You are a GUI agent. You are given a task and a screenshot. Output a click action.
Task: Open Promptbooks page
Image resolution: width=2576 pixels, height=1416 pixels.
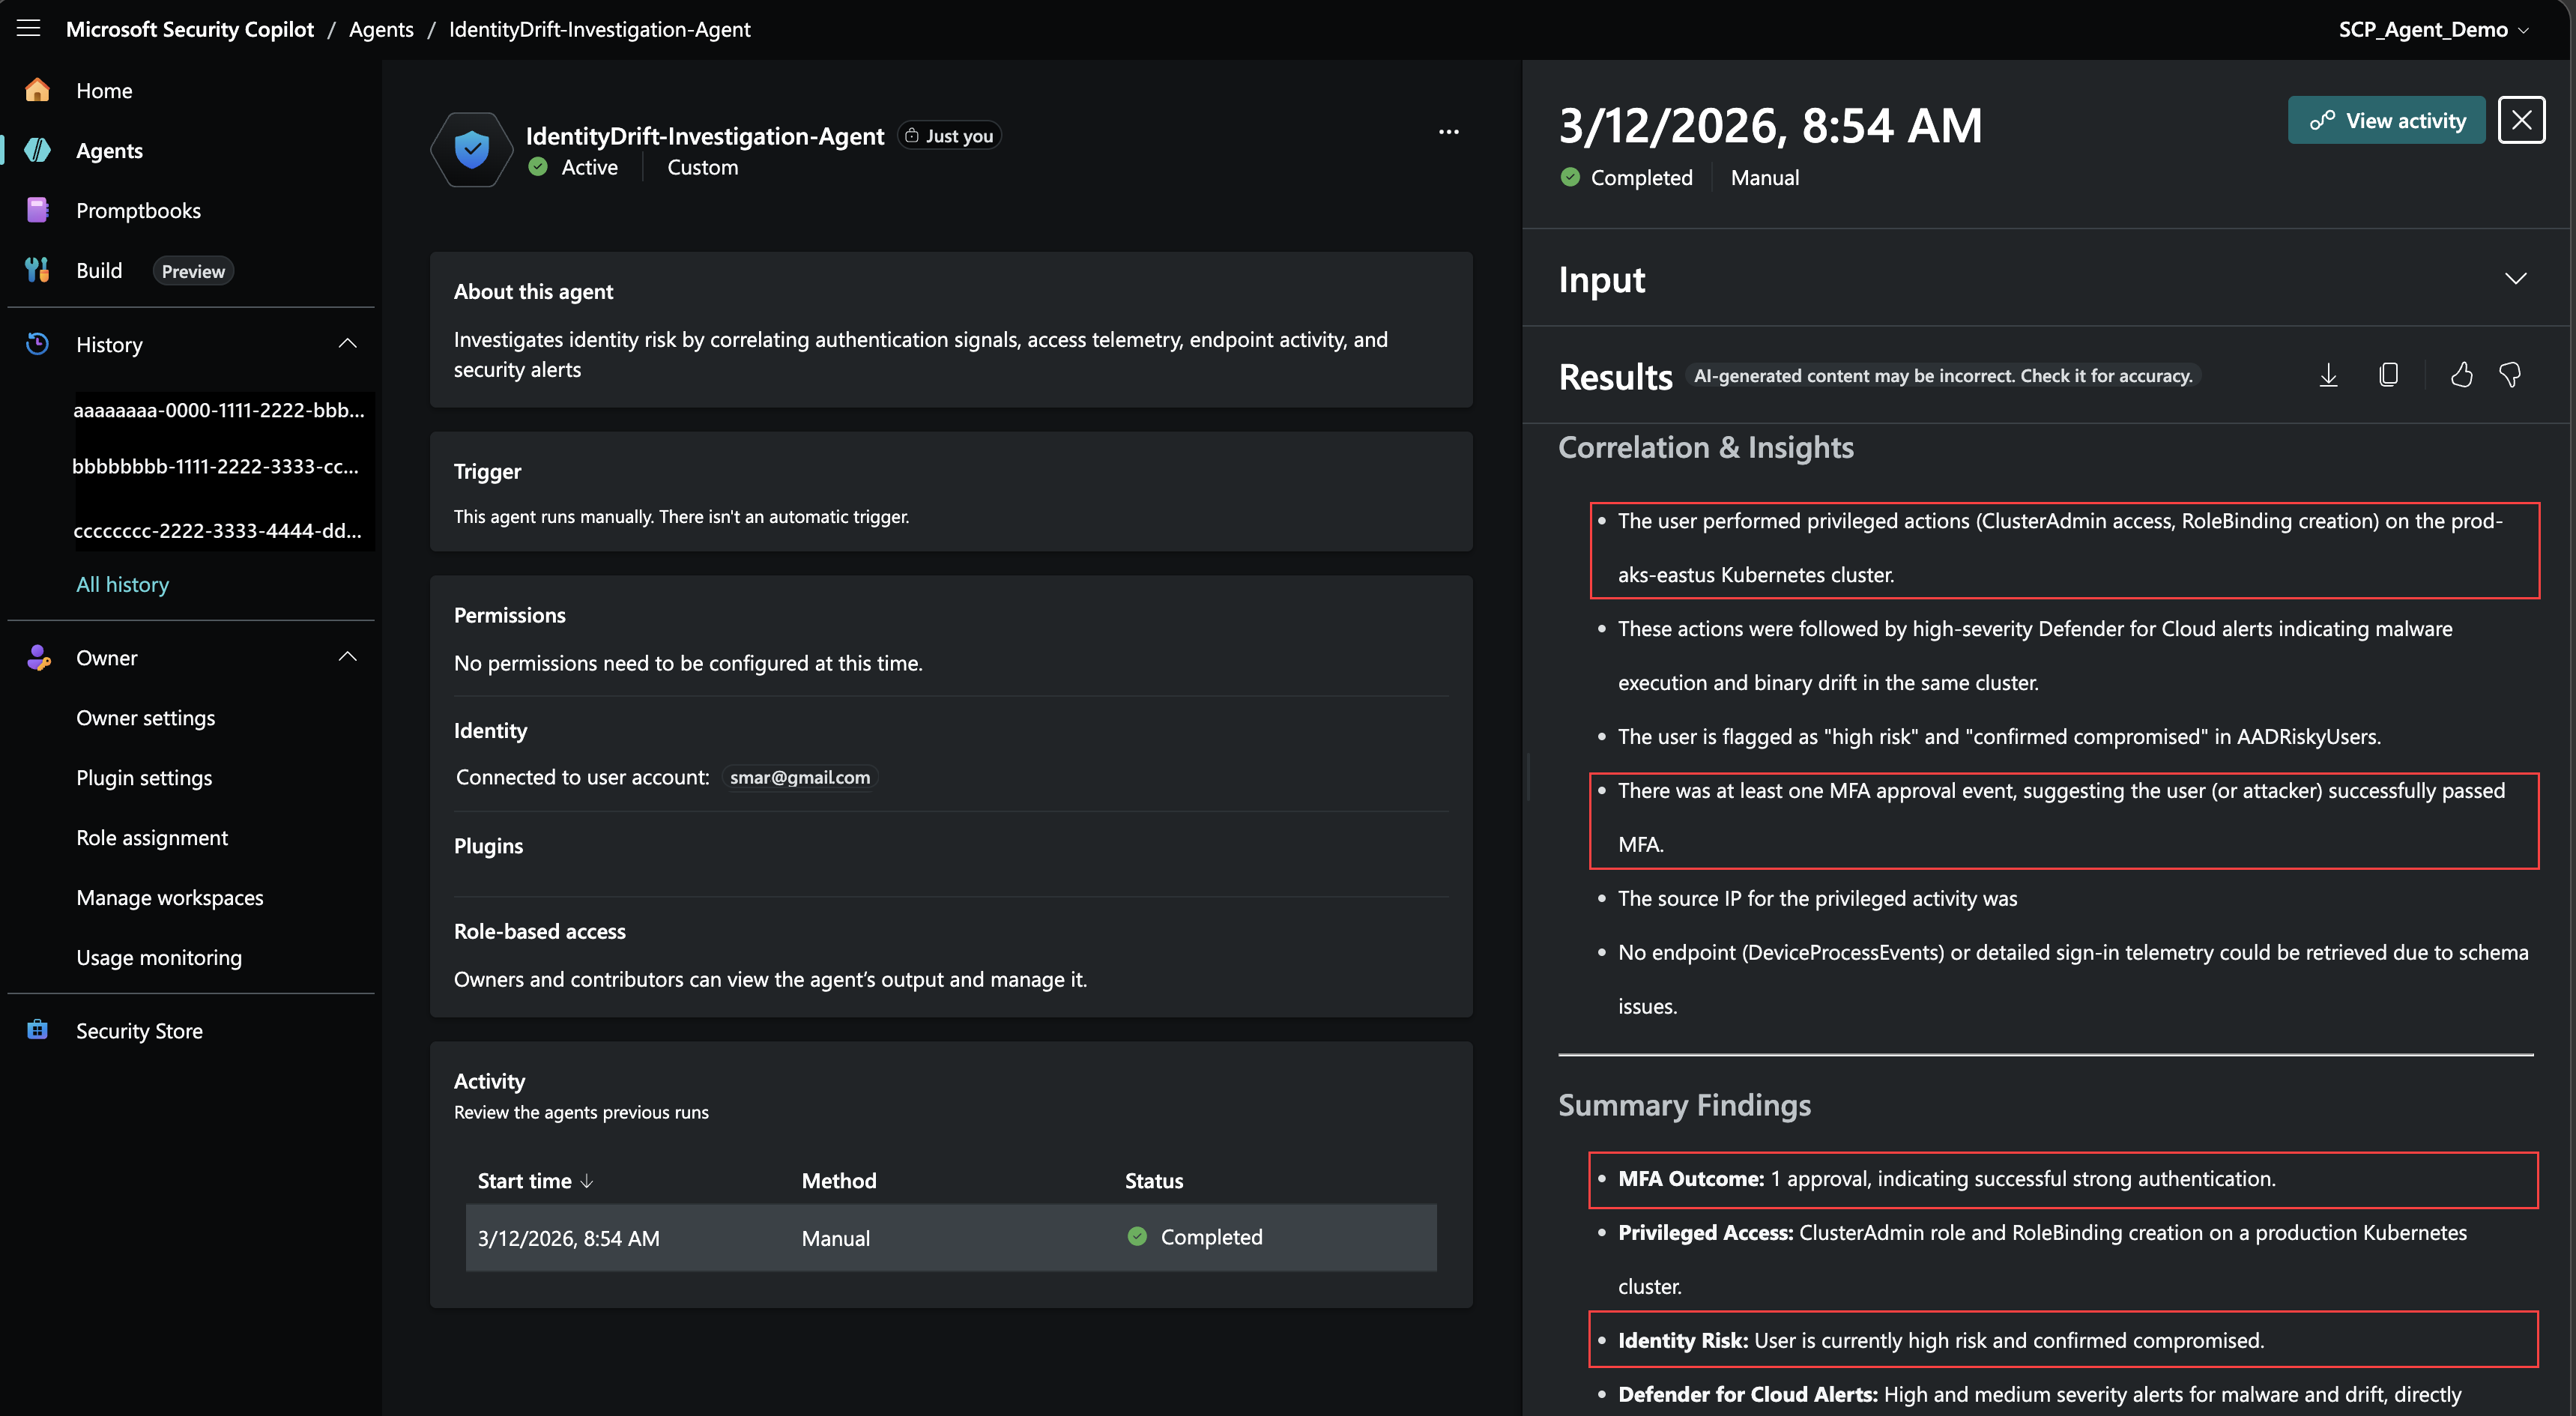(138, 210)
